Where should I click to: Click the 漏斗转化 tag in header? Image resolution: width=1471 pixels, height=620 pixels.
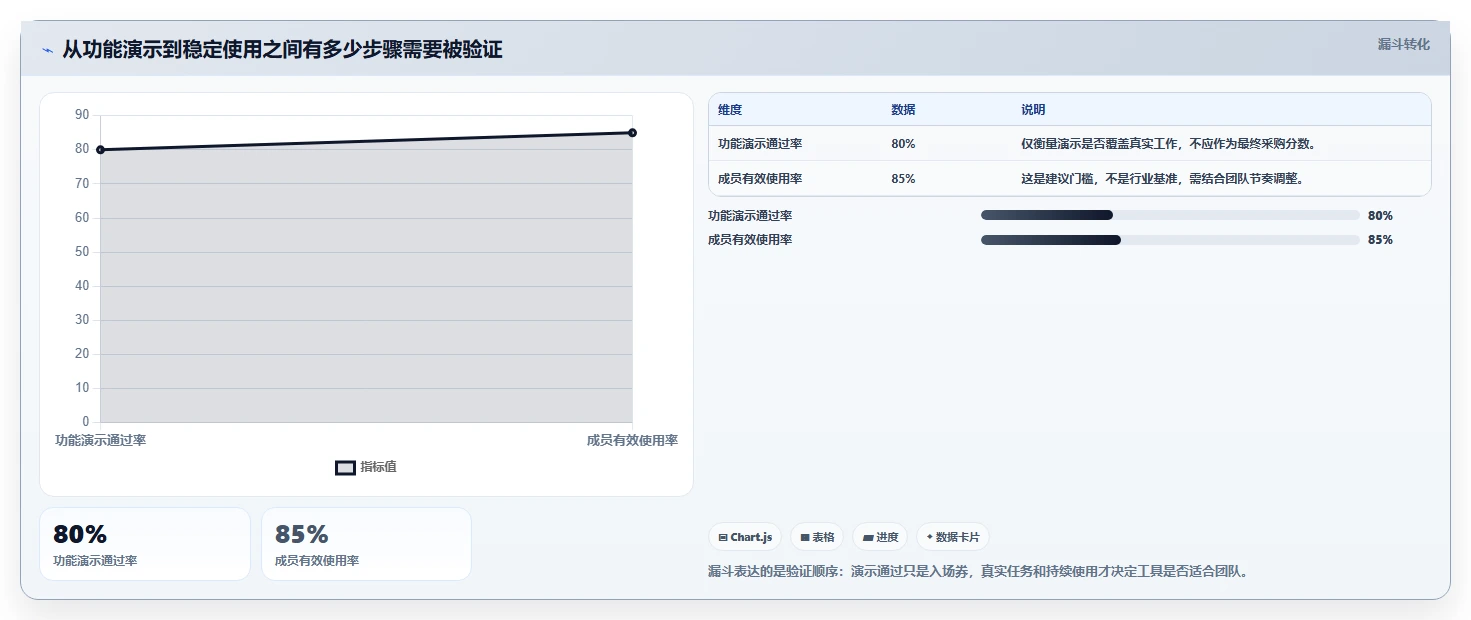point(1404,45)
